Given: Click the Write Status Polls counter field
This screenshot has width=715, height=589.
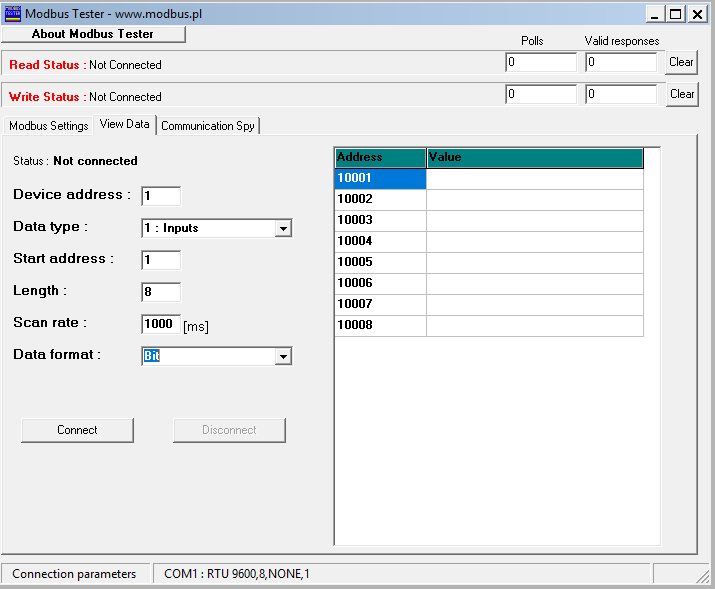Looking at the screenshot, I should tap(541, 94).
